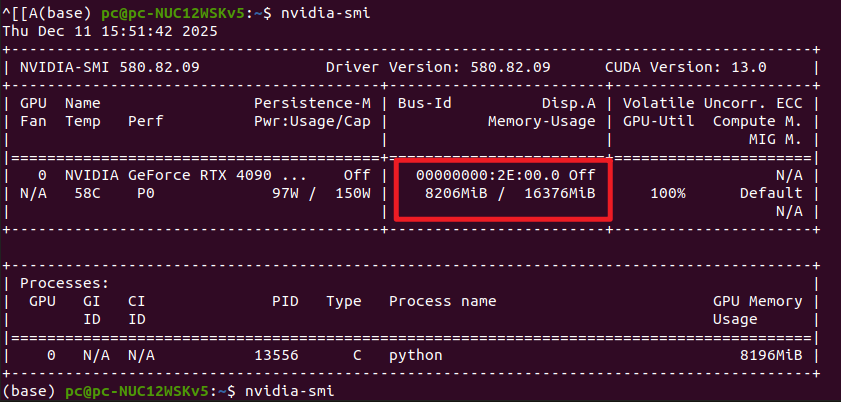Screen dimensions: 841x402
Task: Click the date line "Thu Dec 11 15:51:42 2025"
Action: (110, 31)
